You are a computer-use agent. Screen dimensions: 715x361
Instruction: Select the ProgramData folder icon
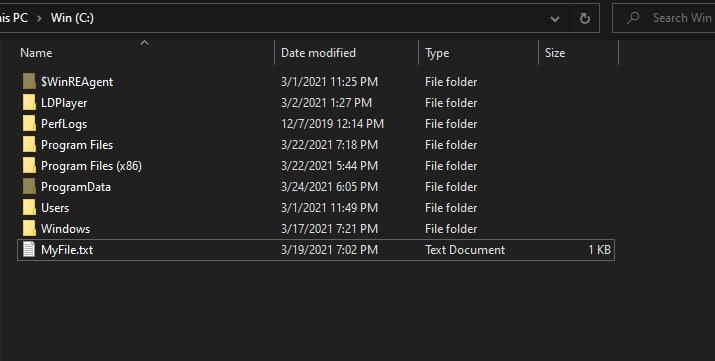coord(29,186)
